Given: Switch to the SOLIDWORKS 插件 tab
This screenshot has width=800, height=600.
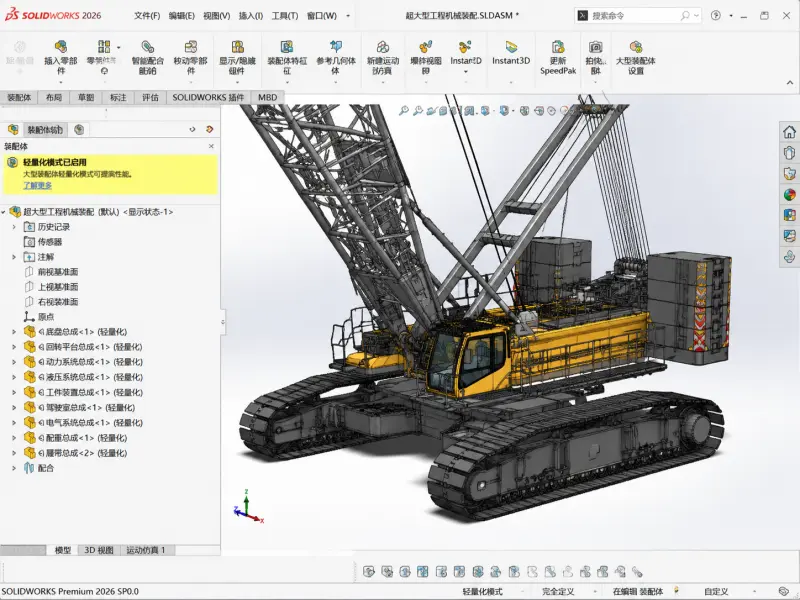Looking at the screenshot, I should (208, 97).
